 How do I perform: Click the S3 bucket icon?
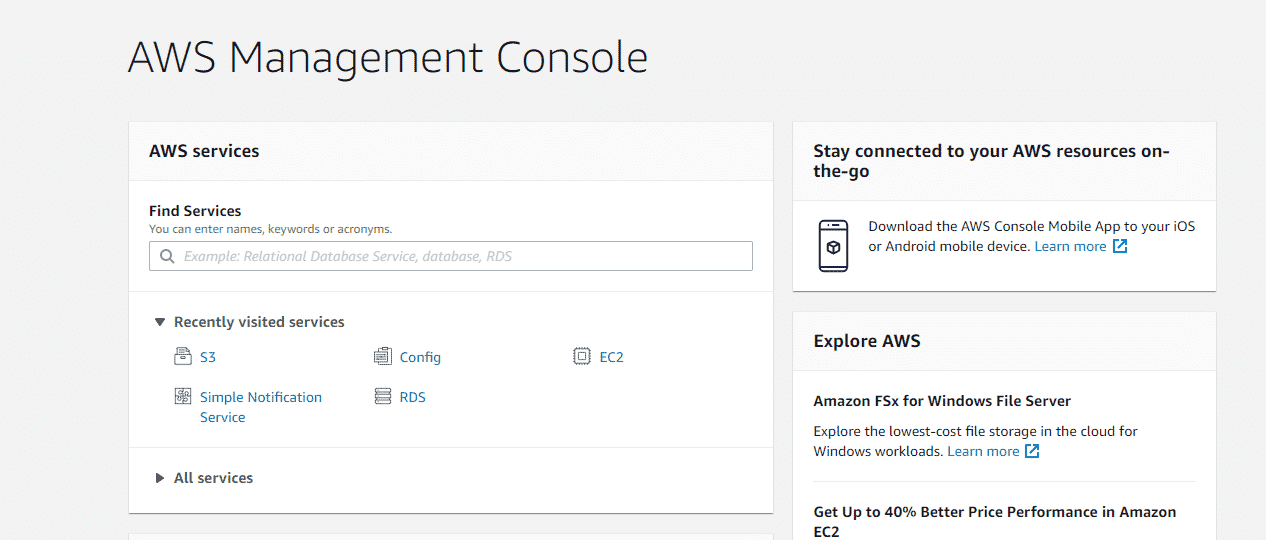coord(182,356)
